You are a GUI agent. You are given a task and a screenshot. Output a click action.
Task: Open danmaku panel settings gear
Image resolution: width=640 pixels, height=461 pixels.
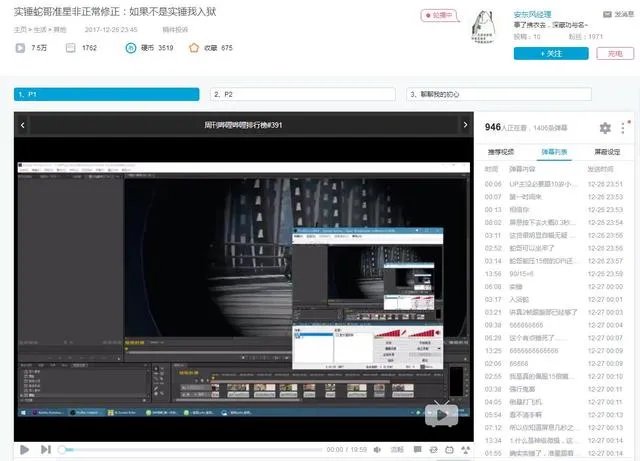pyautogui.click(x=605, y=128)
